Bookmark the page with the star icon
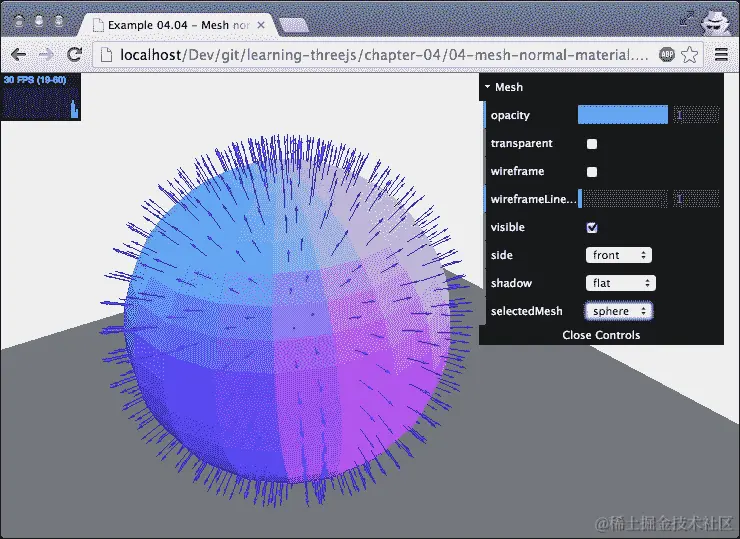740x539 pixels. click(x=690, y=55)
